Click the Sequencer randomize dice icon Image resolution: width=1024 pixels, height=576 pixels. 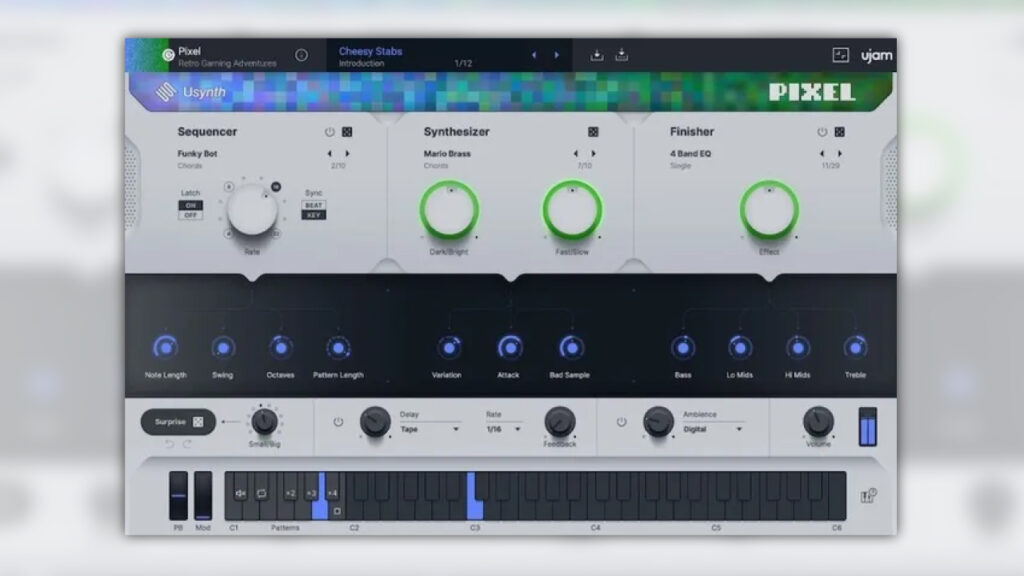(x=346, y=132)
